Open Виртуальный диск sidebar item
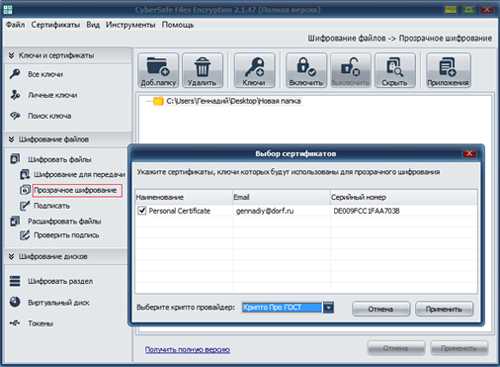The width and height of the screenshot is (500, 367). (x=59, y=303)
